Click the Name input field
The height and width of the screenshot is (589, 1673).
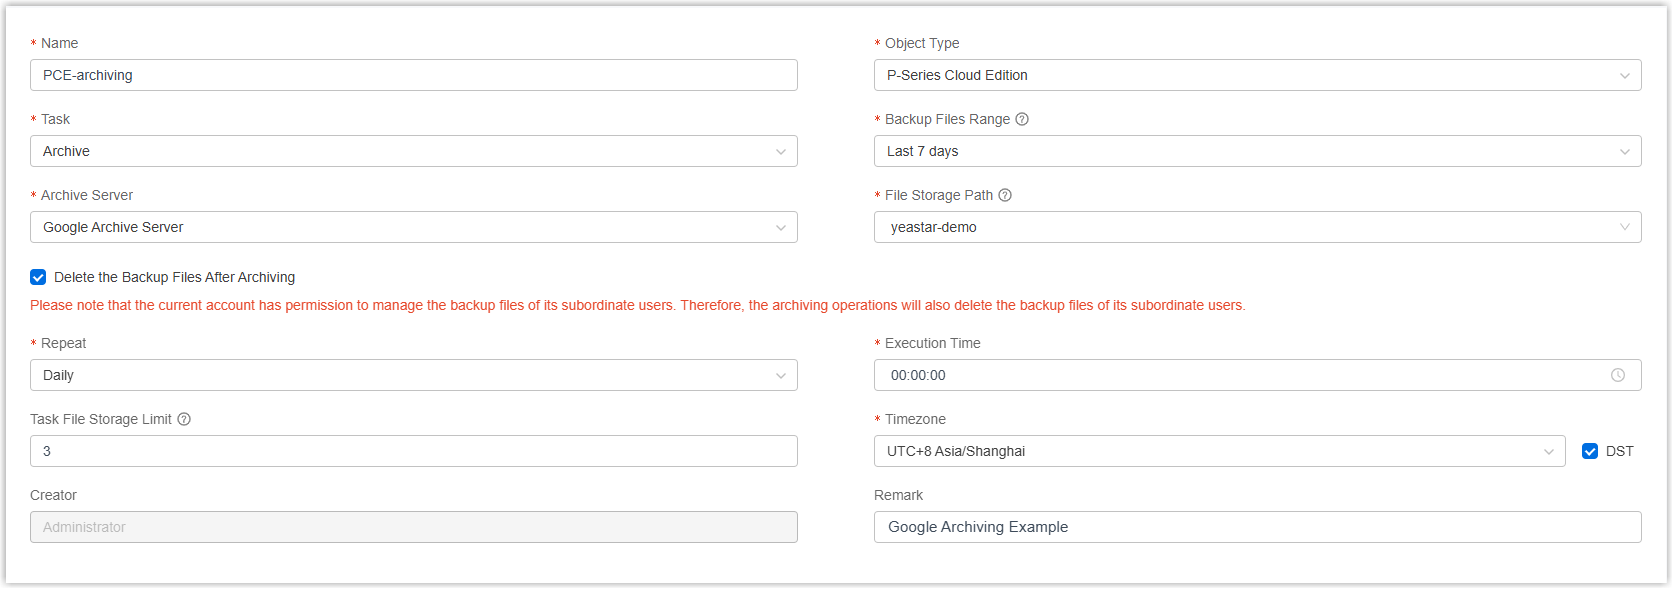tap(413, 75)
